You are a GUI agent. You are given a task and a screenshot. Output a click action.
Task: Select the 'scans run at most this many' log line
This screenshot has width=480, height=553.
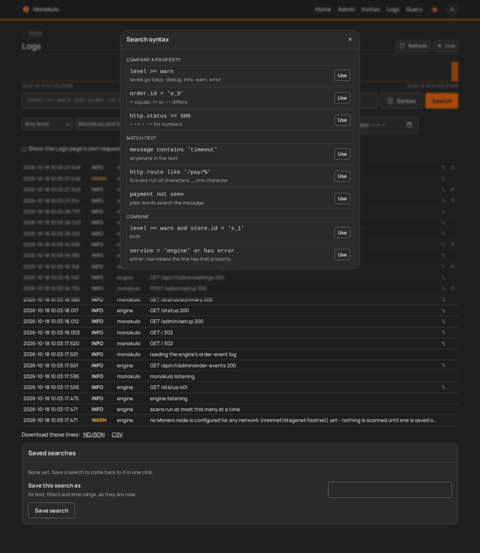click(x=239, y=409)
